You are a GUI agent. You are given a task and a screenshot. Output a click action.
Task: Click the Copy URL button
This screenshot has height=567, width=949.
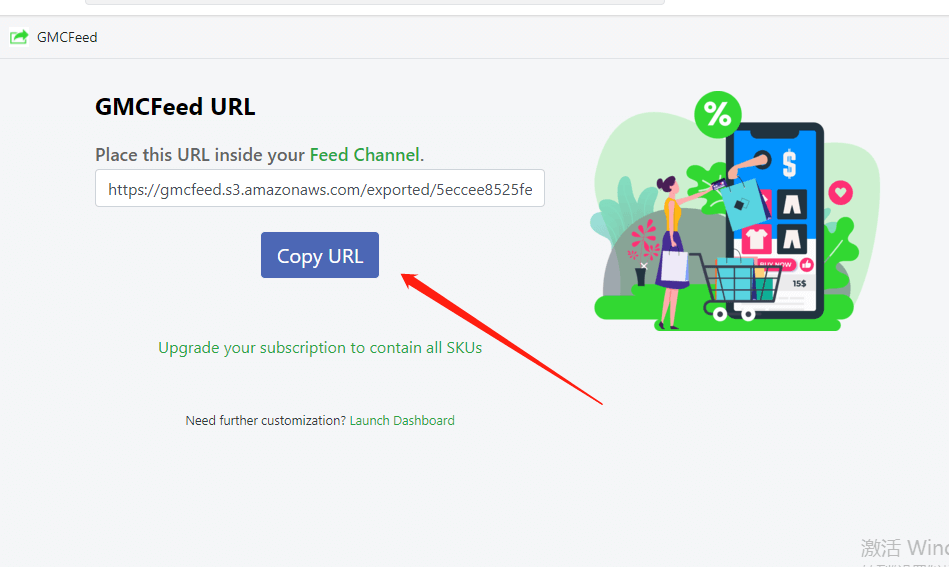tap(320, 255)
